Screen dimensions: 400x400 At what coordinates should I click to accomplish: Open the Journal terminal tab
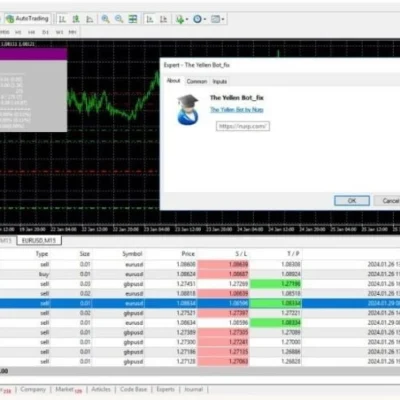193,389
